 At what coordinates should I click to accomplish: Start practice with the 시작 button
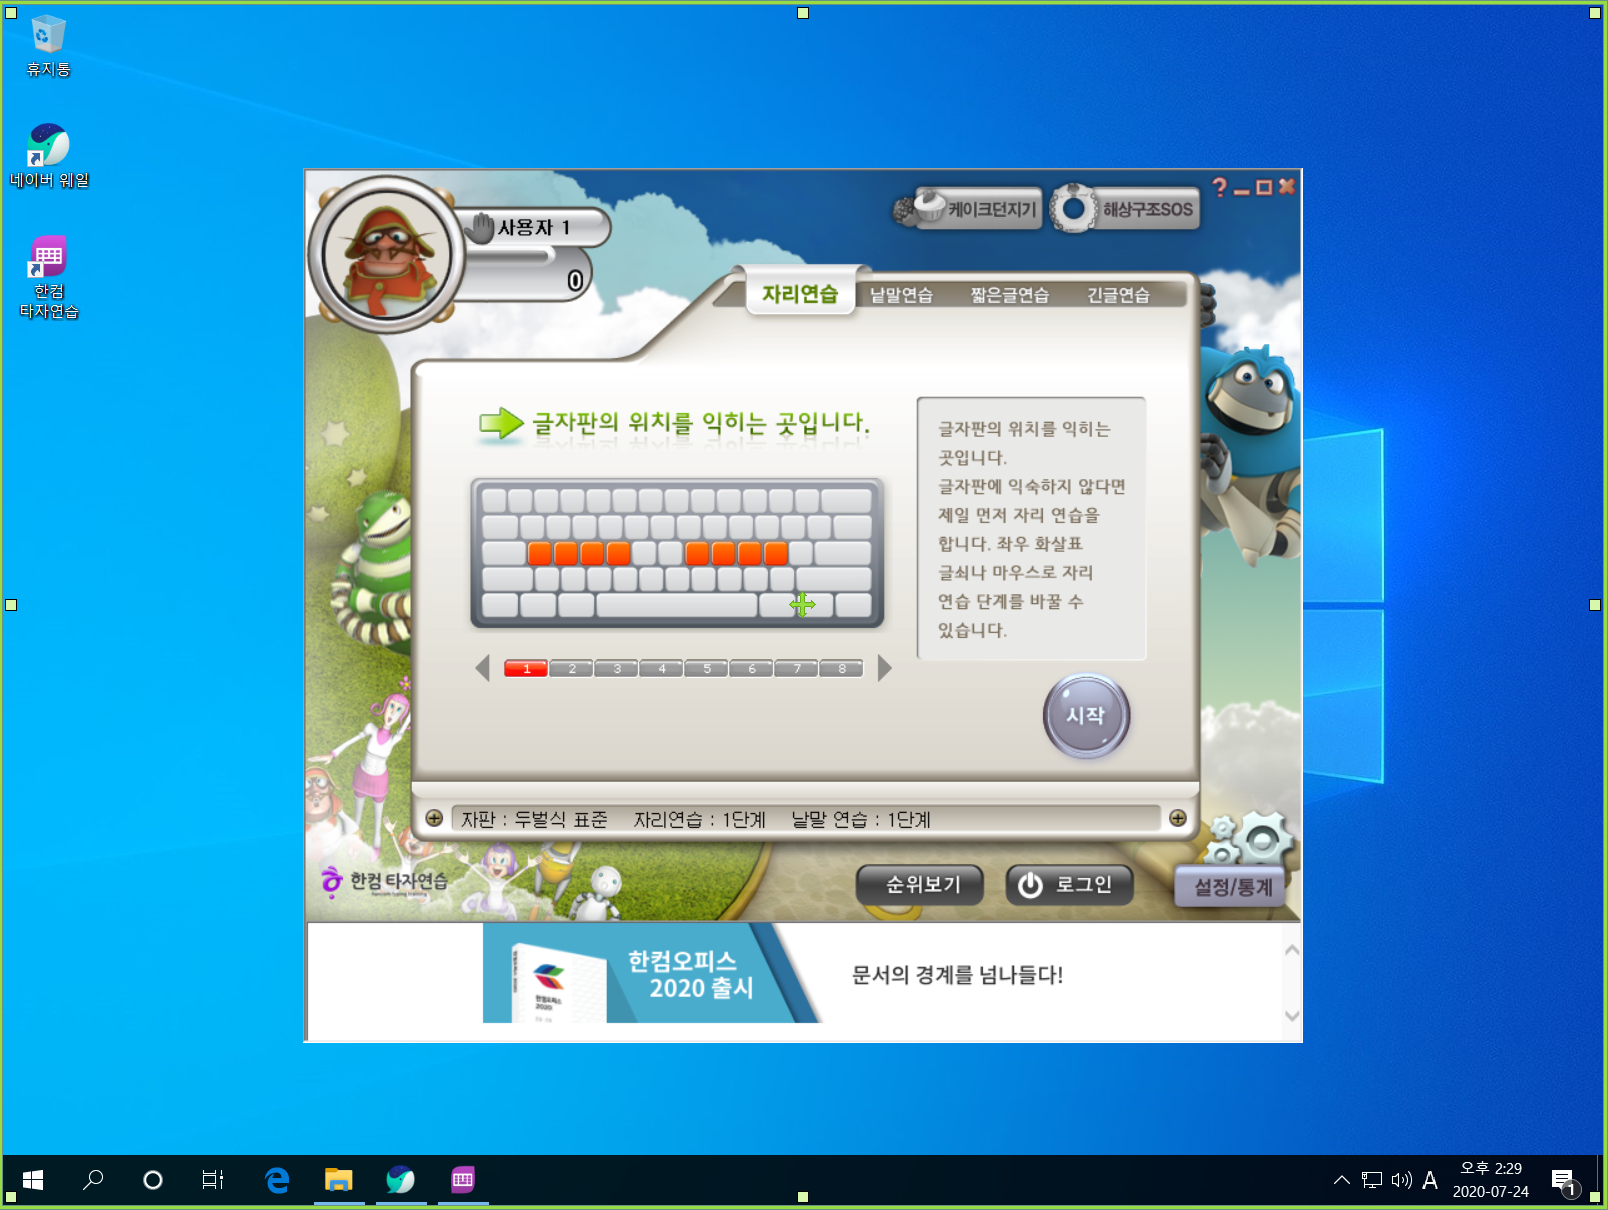pyautogui.click(x=1086, y=716)
